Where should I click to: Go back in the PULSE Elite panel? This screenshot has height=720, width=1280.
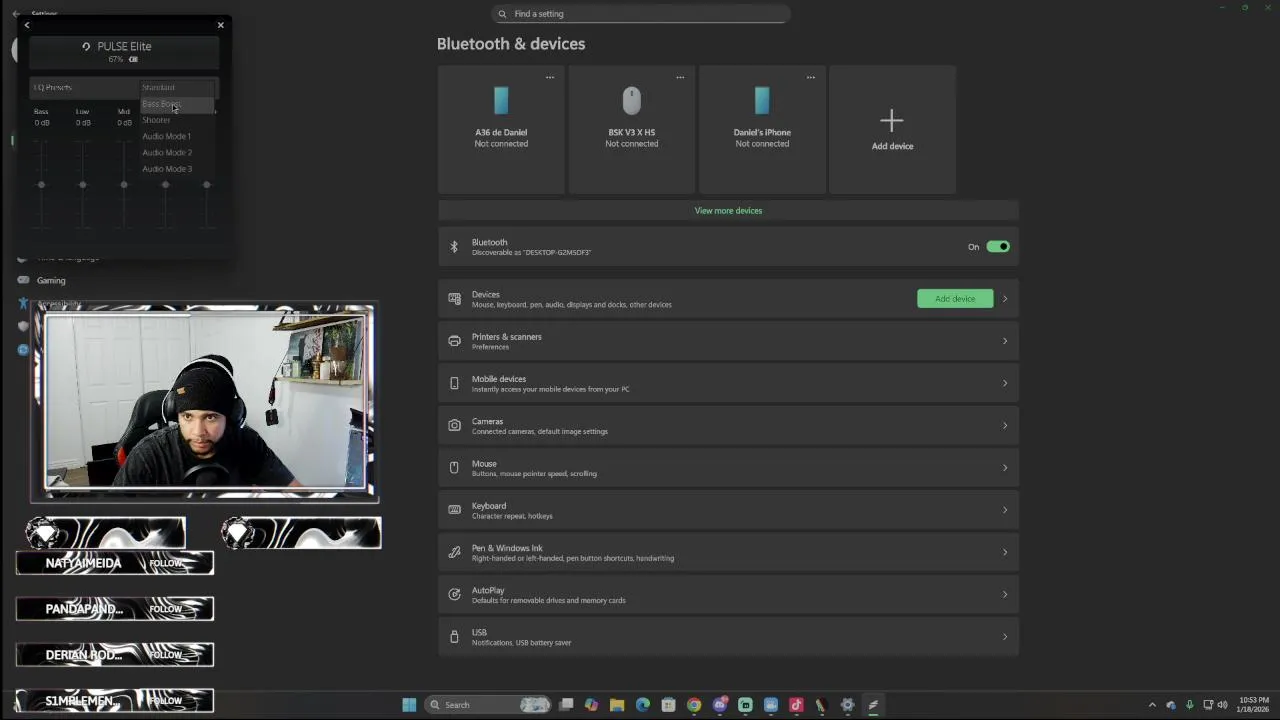click(x=27, y=25)
